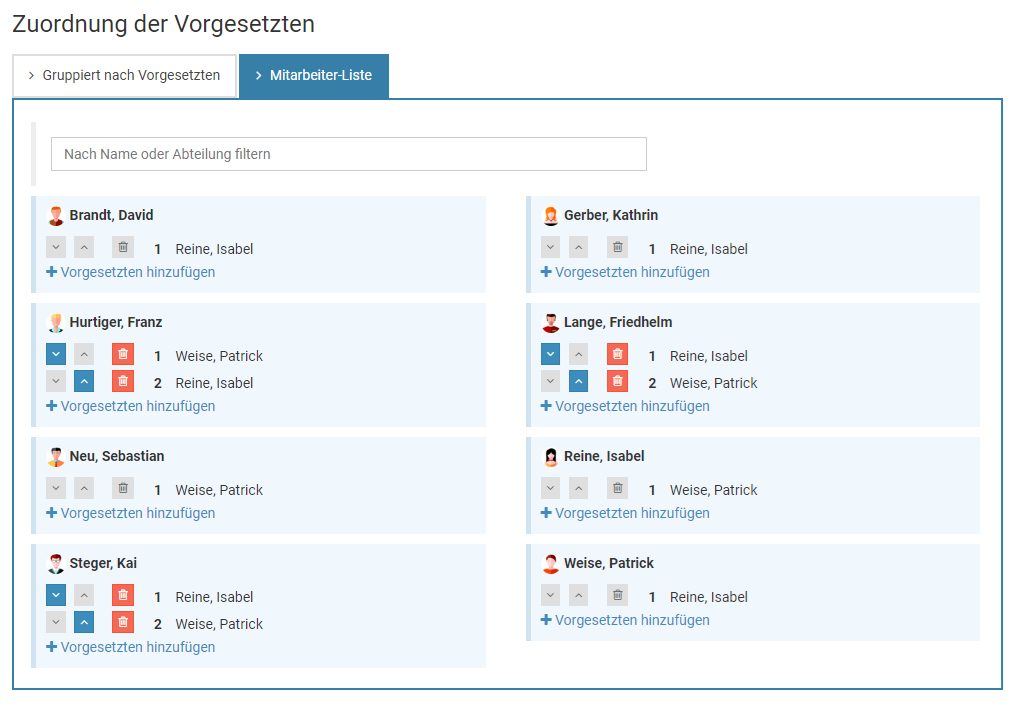The image size is (1020, 705).
Task: Move Weise, Patrick up under Lange, Friedhelm
Action: pyautogui.click(x=579, y=382)
